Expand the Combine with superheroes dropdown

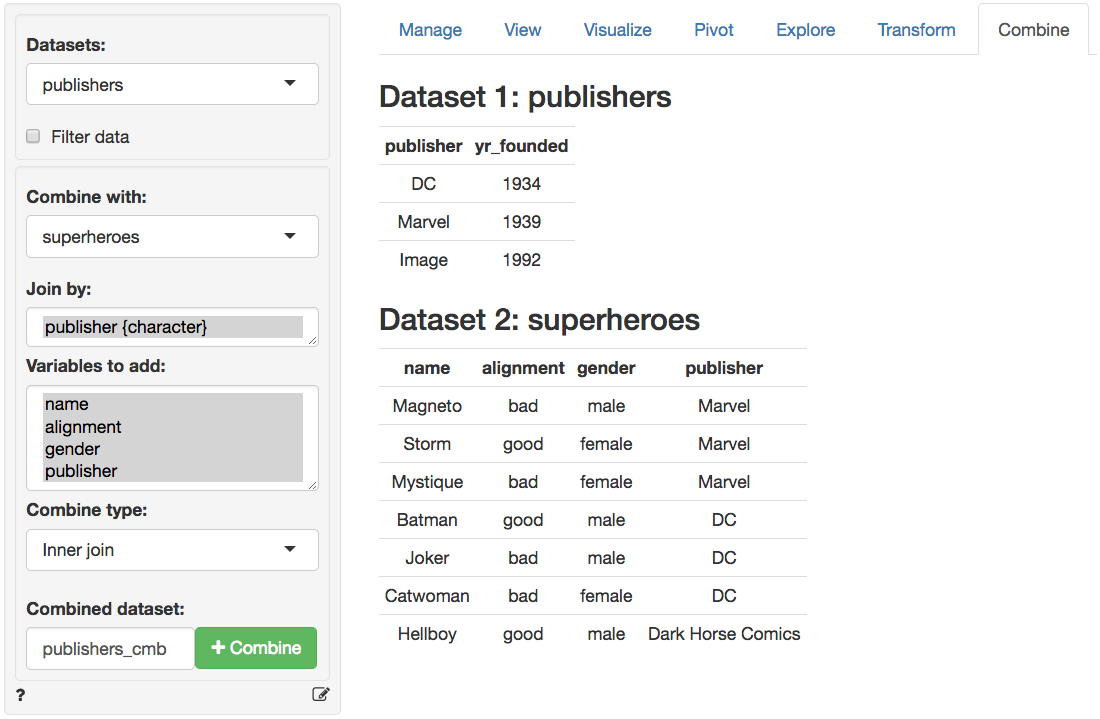172,237
